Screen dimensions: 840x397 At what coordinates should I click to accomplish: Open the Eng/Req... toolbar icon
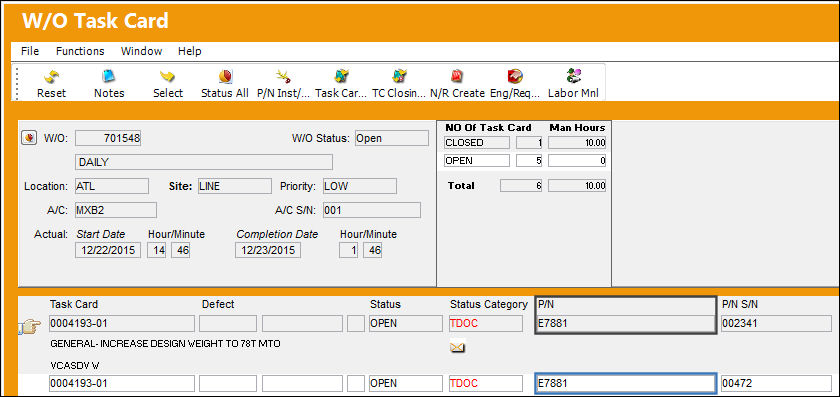coord(515,76)
